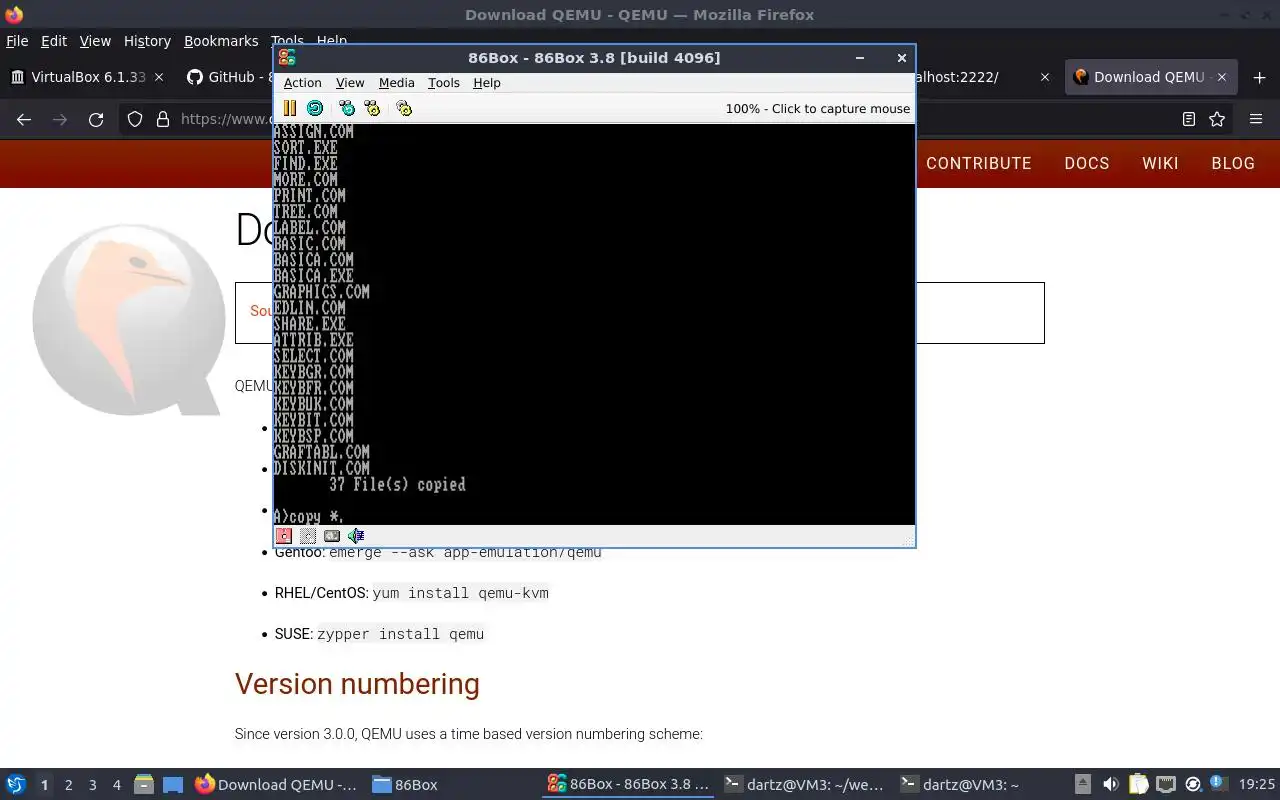This screenshot has width=1280, height=800.
Task: Click 'zypper install qemu' code text
Action: coord(400,634)
